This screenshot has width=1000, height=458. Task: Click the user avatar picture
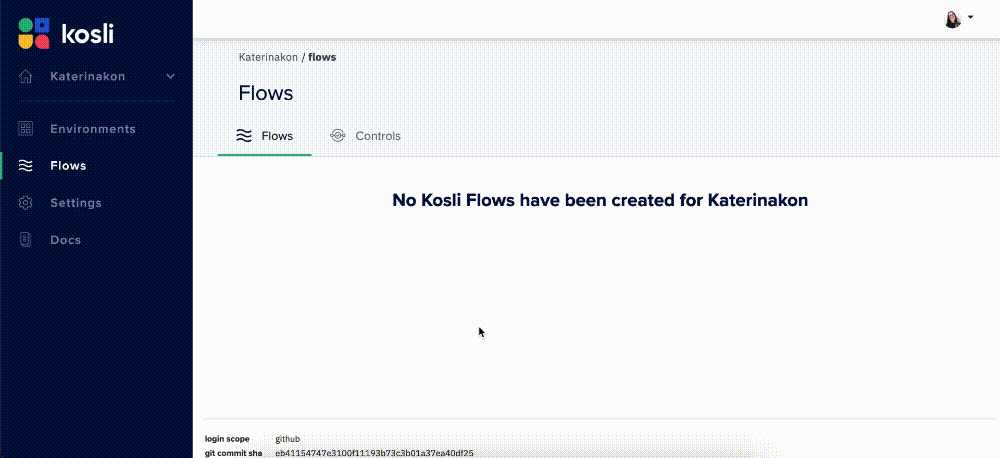[953, 20]
